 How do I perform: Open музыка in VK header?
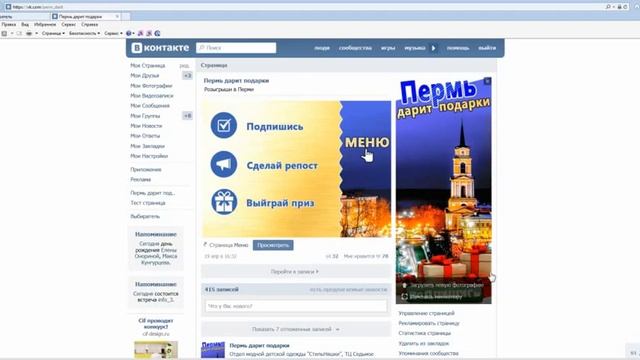coord(415,48)
